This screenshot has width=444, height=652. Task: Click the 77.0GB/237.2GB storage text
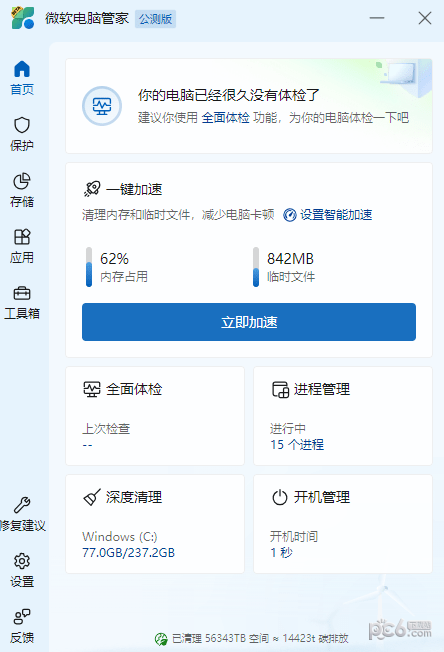point(128,553)
